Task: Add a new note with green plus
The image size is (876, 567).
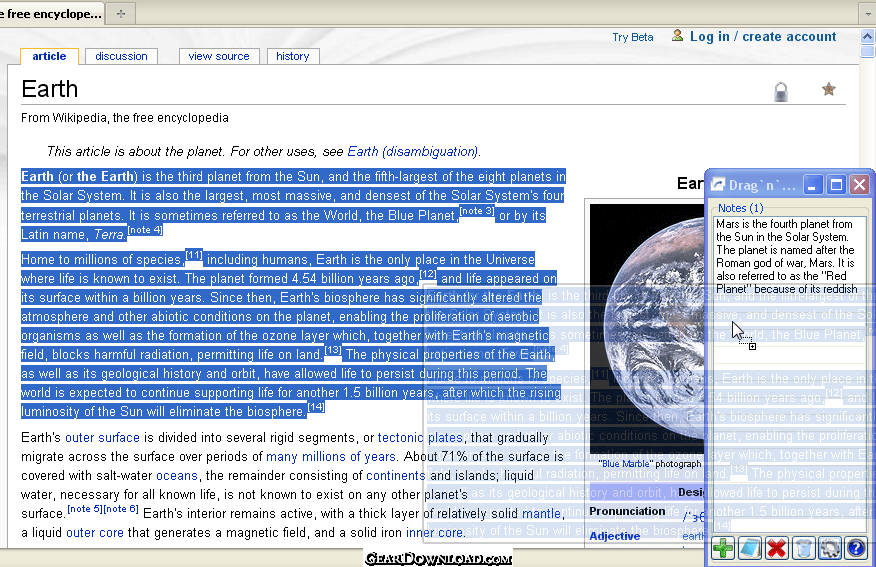Action: click(722, 548)
